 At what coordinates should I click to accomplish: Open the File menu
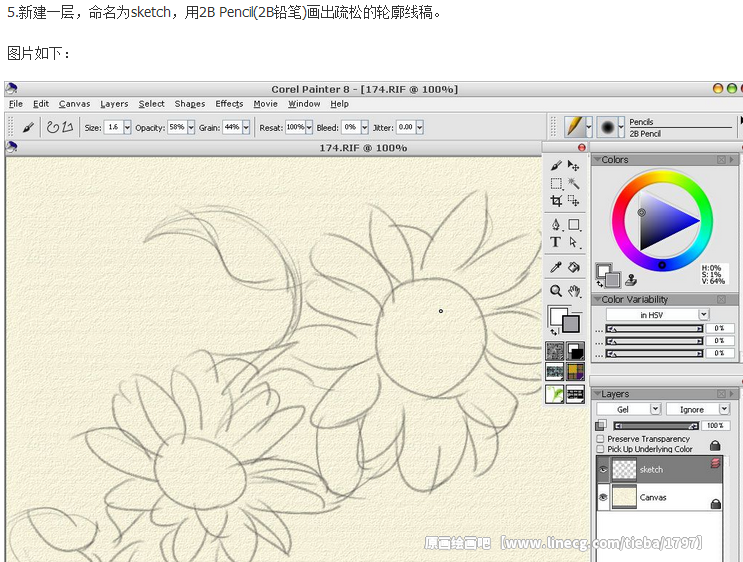(16, 104)
